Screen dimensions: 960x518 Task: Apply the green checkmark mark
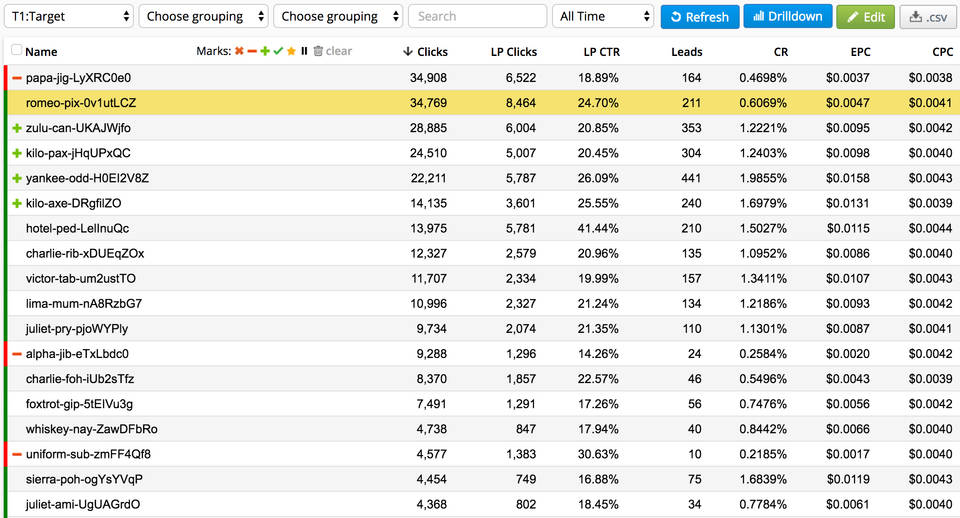click(x=278, y=51)
